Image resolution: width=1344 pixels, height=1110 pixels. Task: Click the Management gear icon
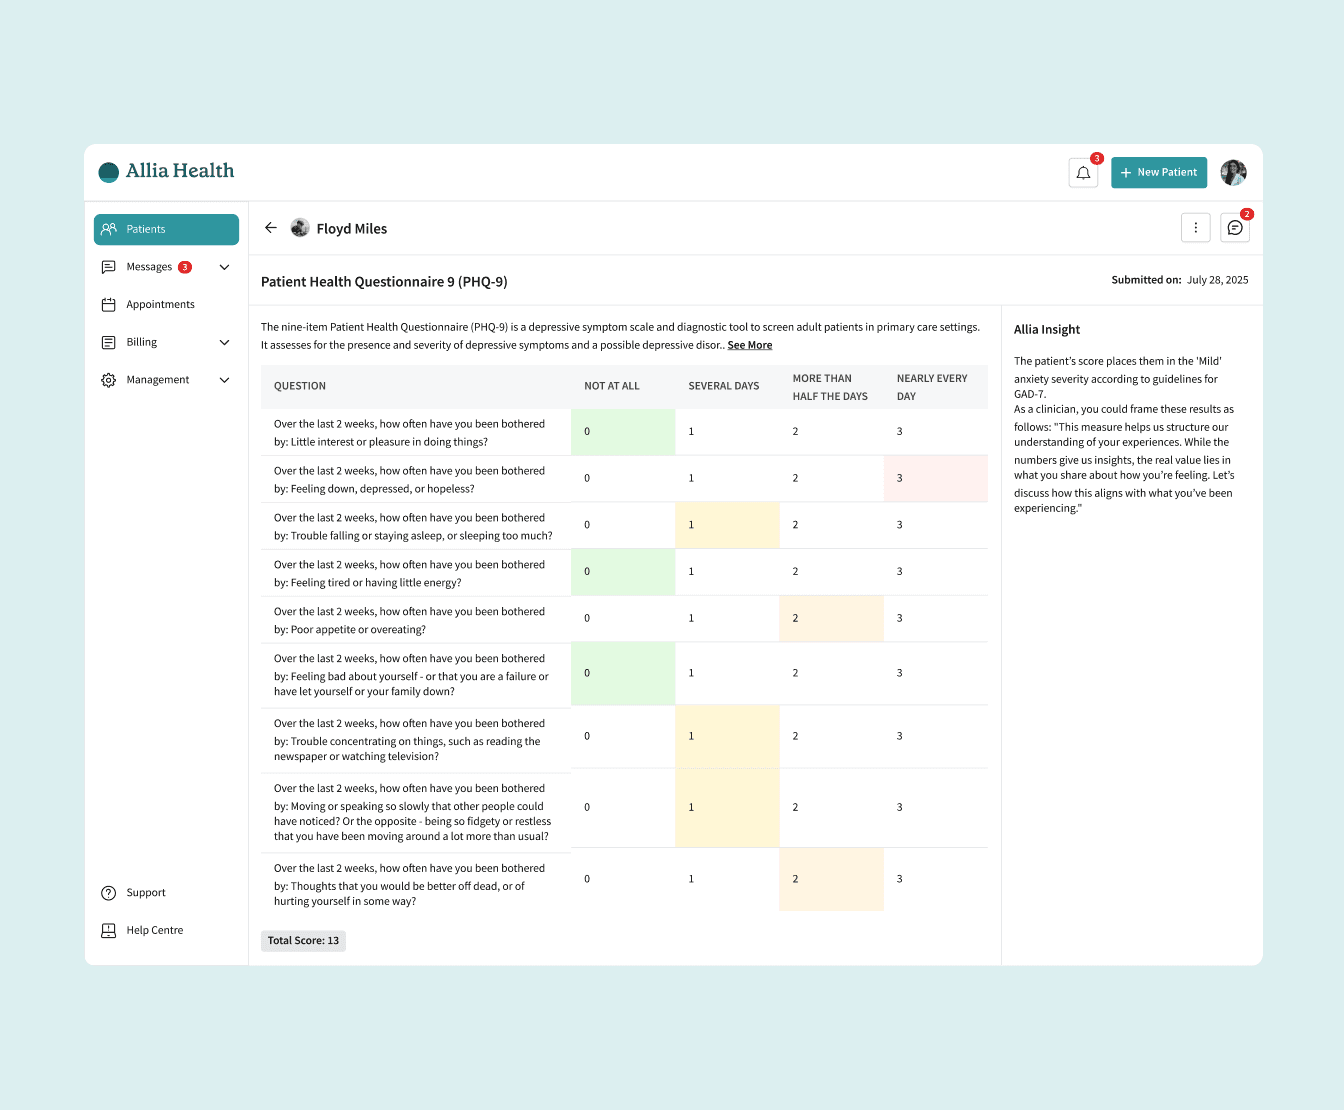coord(109,380)
